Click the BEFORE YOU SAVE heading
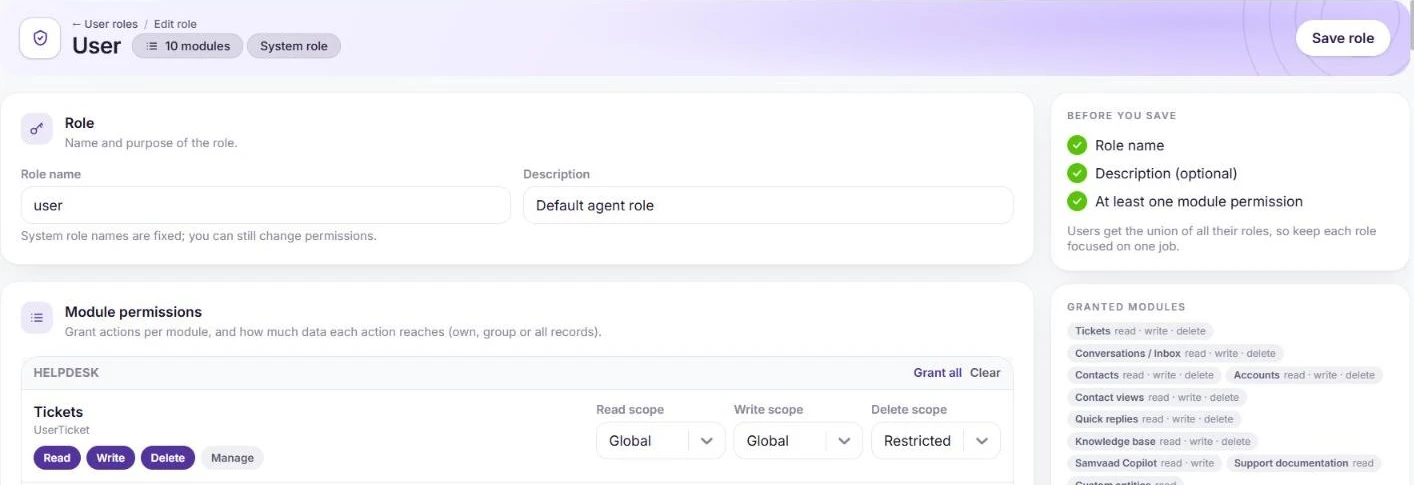 1121,116
